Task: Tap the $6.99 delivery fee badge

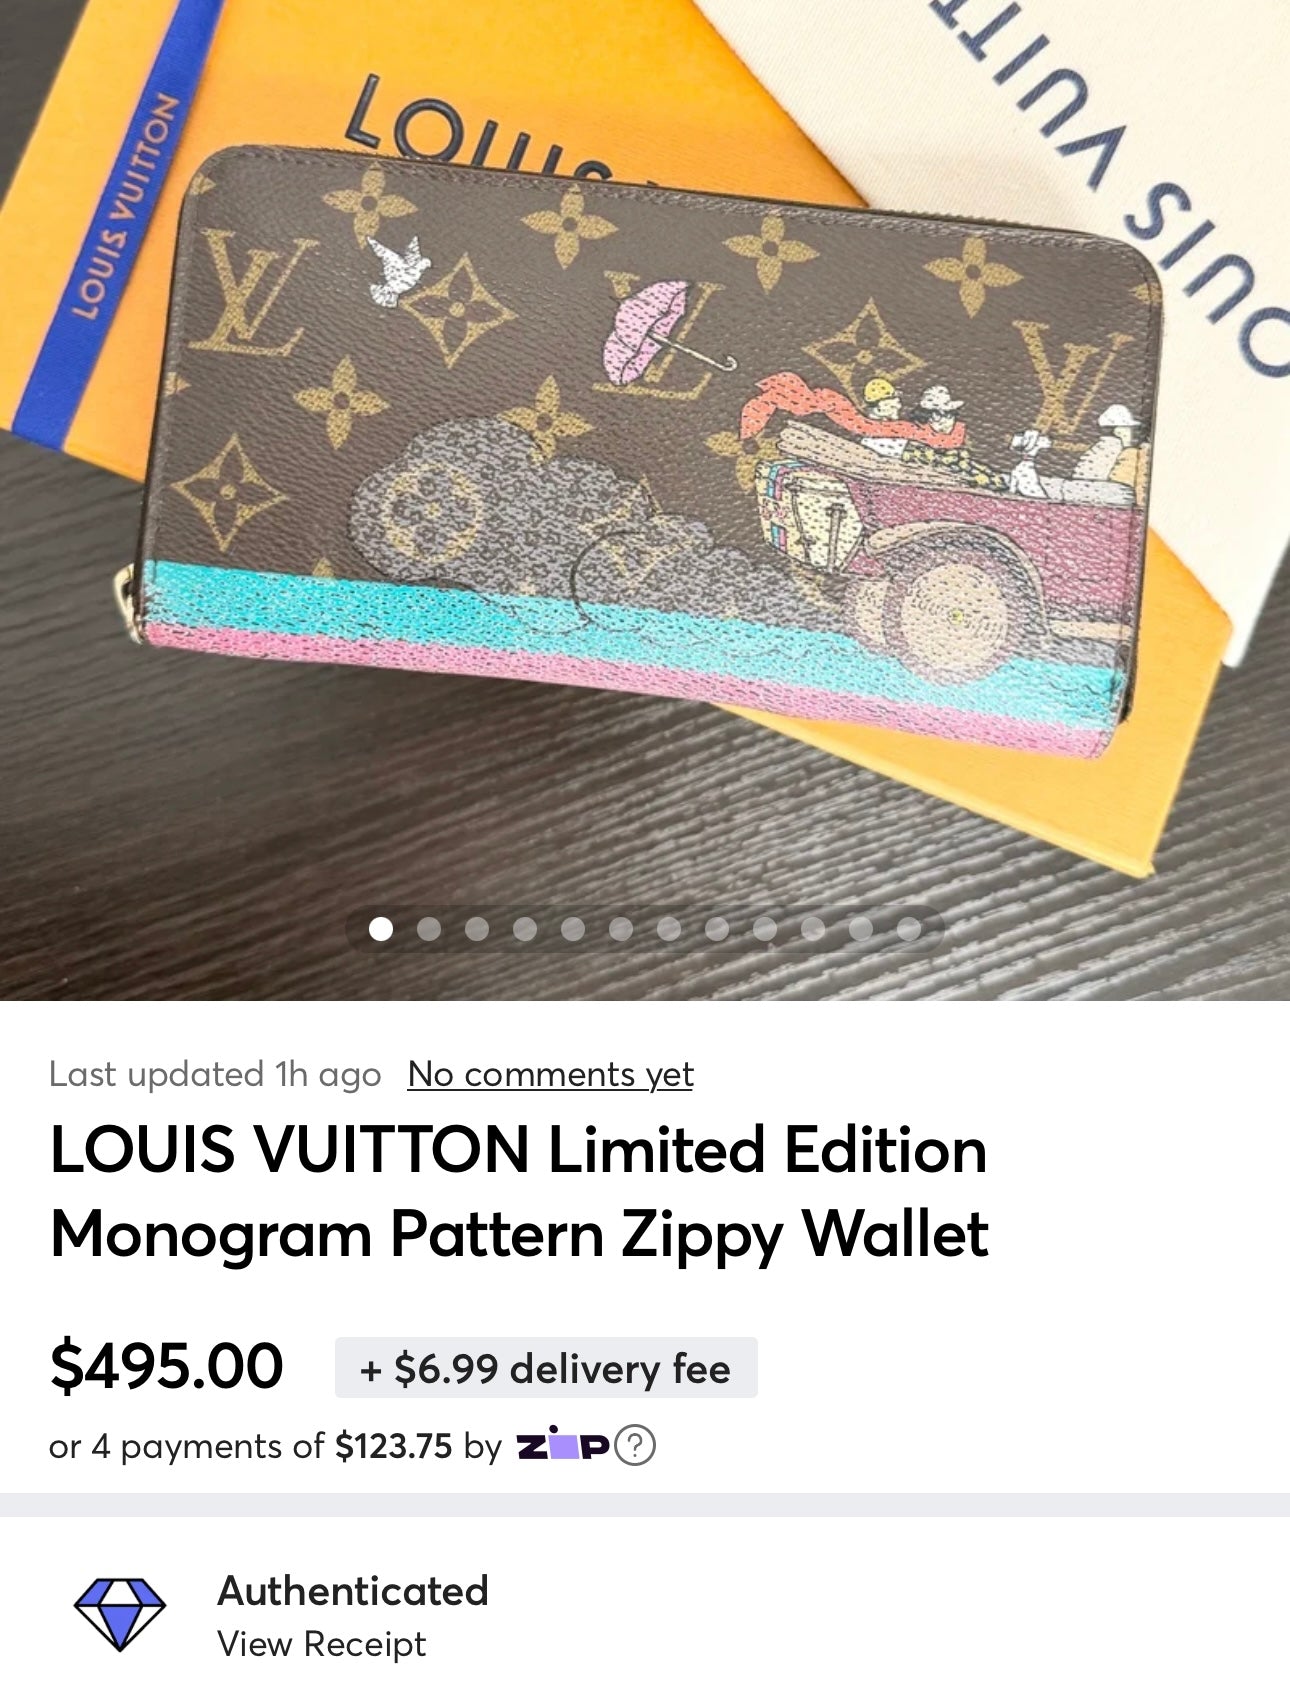Action: click(546, 1368)
